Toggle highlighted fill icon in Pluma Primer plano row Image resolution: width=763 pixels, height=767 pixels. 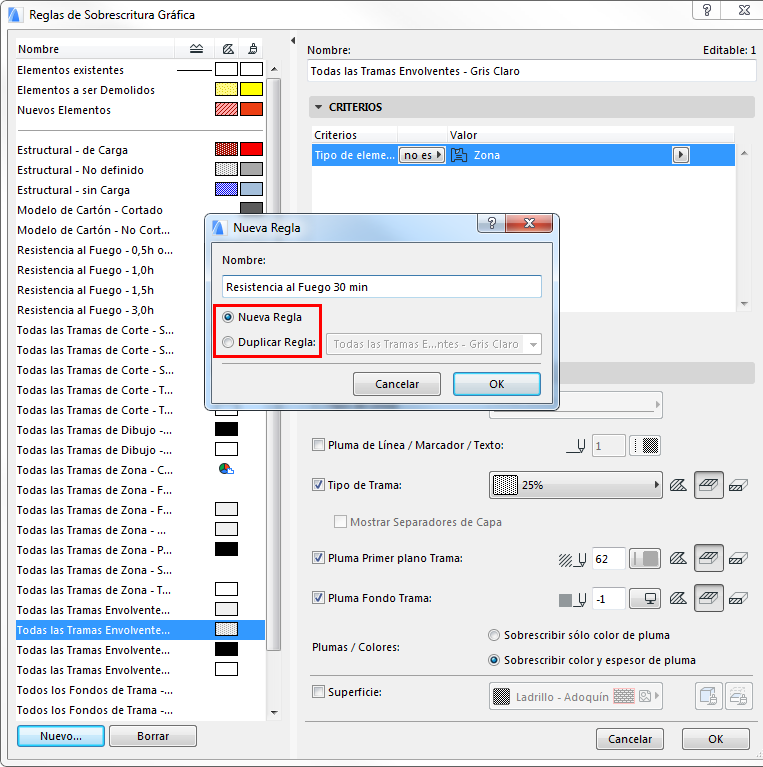coord(708,559)
